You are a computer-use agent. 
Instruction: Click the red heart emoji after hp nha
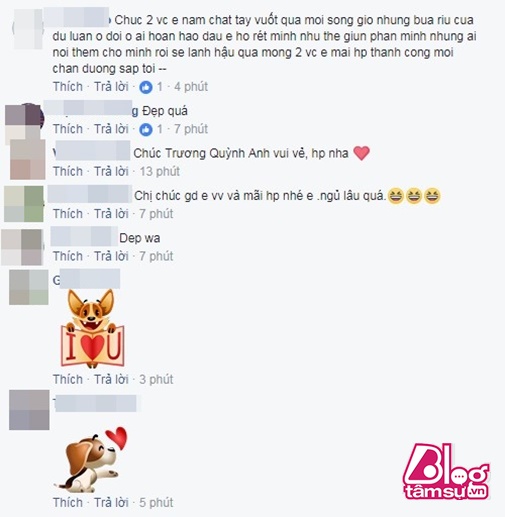[361, 153]
